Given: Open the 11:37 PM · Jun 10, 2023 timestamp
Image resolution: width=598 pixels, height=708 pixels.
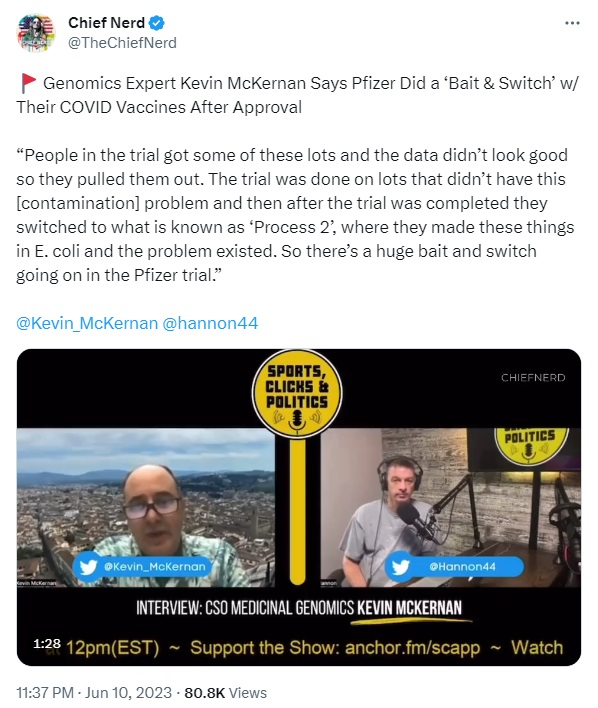Looking at the screenshot, I should [x=94, y=693].
